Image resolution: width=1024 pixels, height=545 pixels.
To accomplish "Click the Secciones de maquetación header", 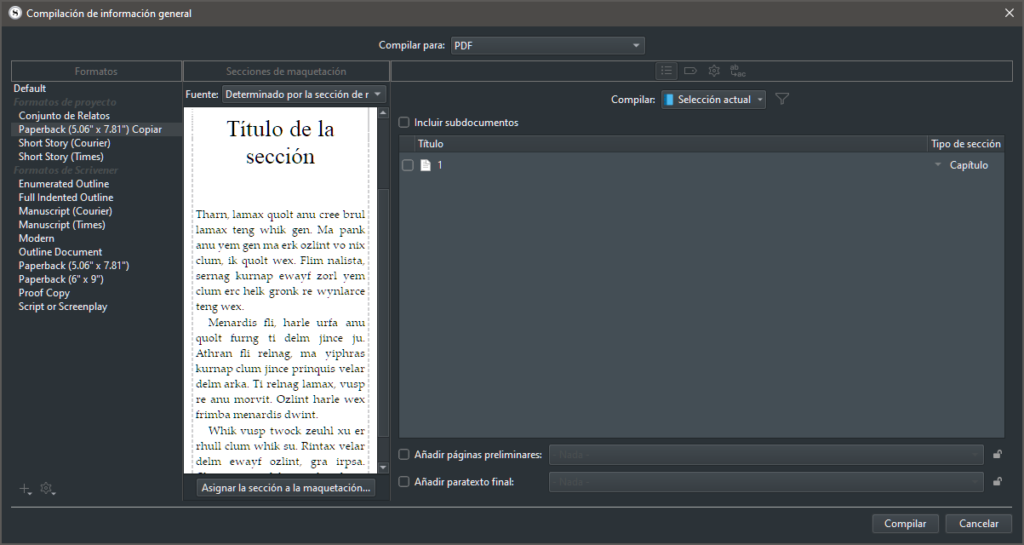I will coord(286,71).
